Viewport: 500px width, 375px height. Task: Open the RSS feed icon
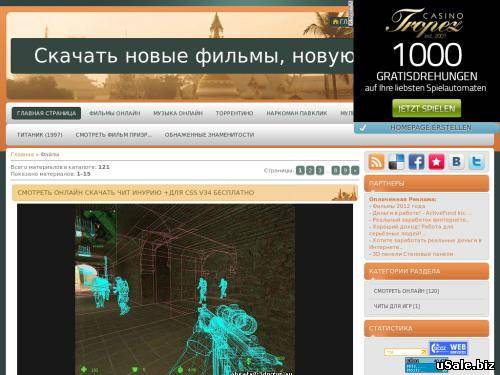(376, 162)
